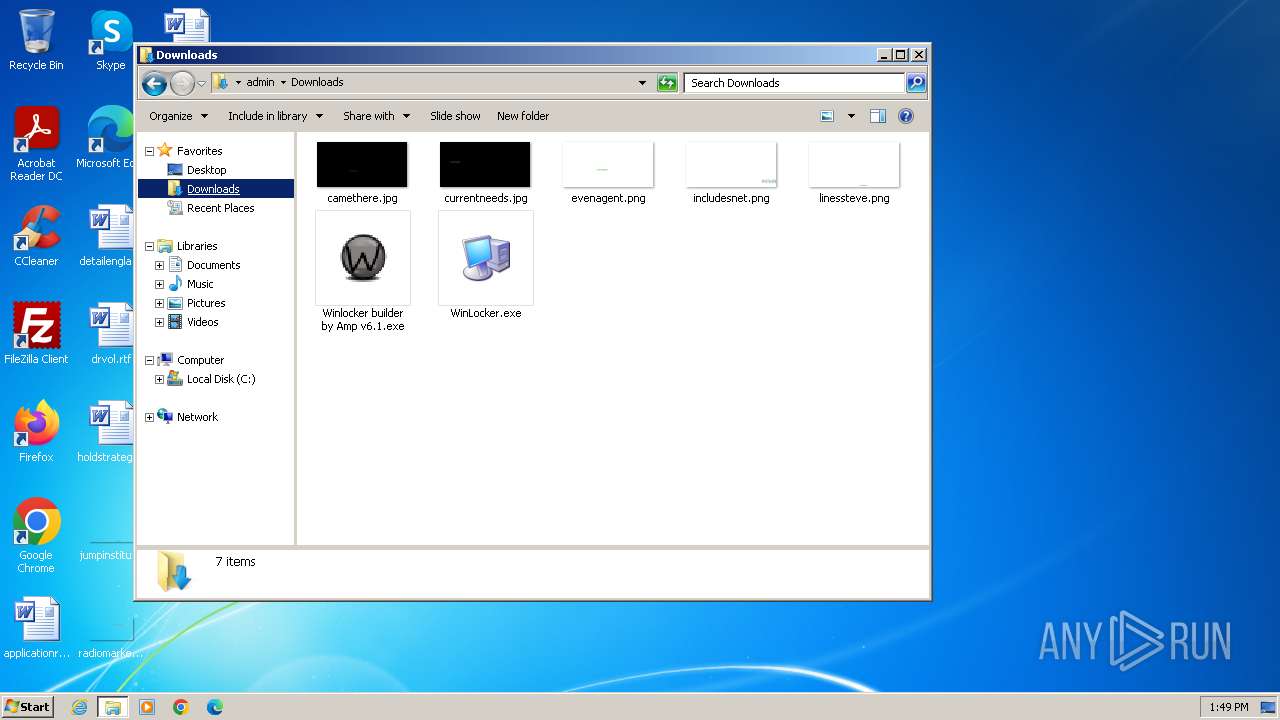Viewport: 1280px width, 720px height.
Task: Expand the Pictures library
Action: coord(159,303)
